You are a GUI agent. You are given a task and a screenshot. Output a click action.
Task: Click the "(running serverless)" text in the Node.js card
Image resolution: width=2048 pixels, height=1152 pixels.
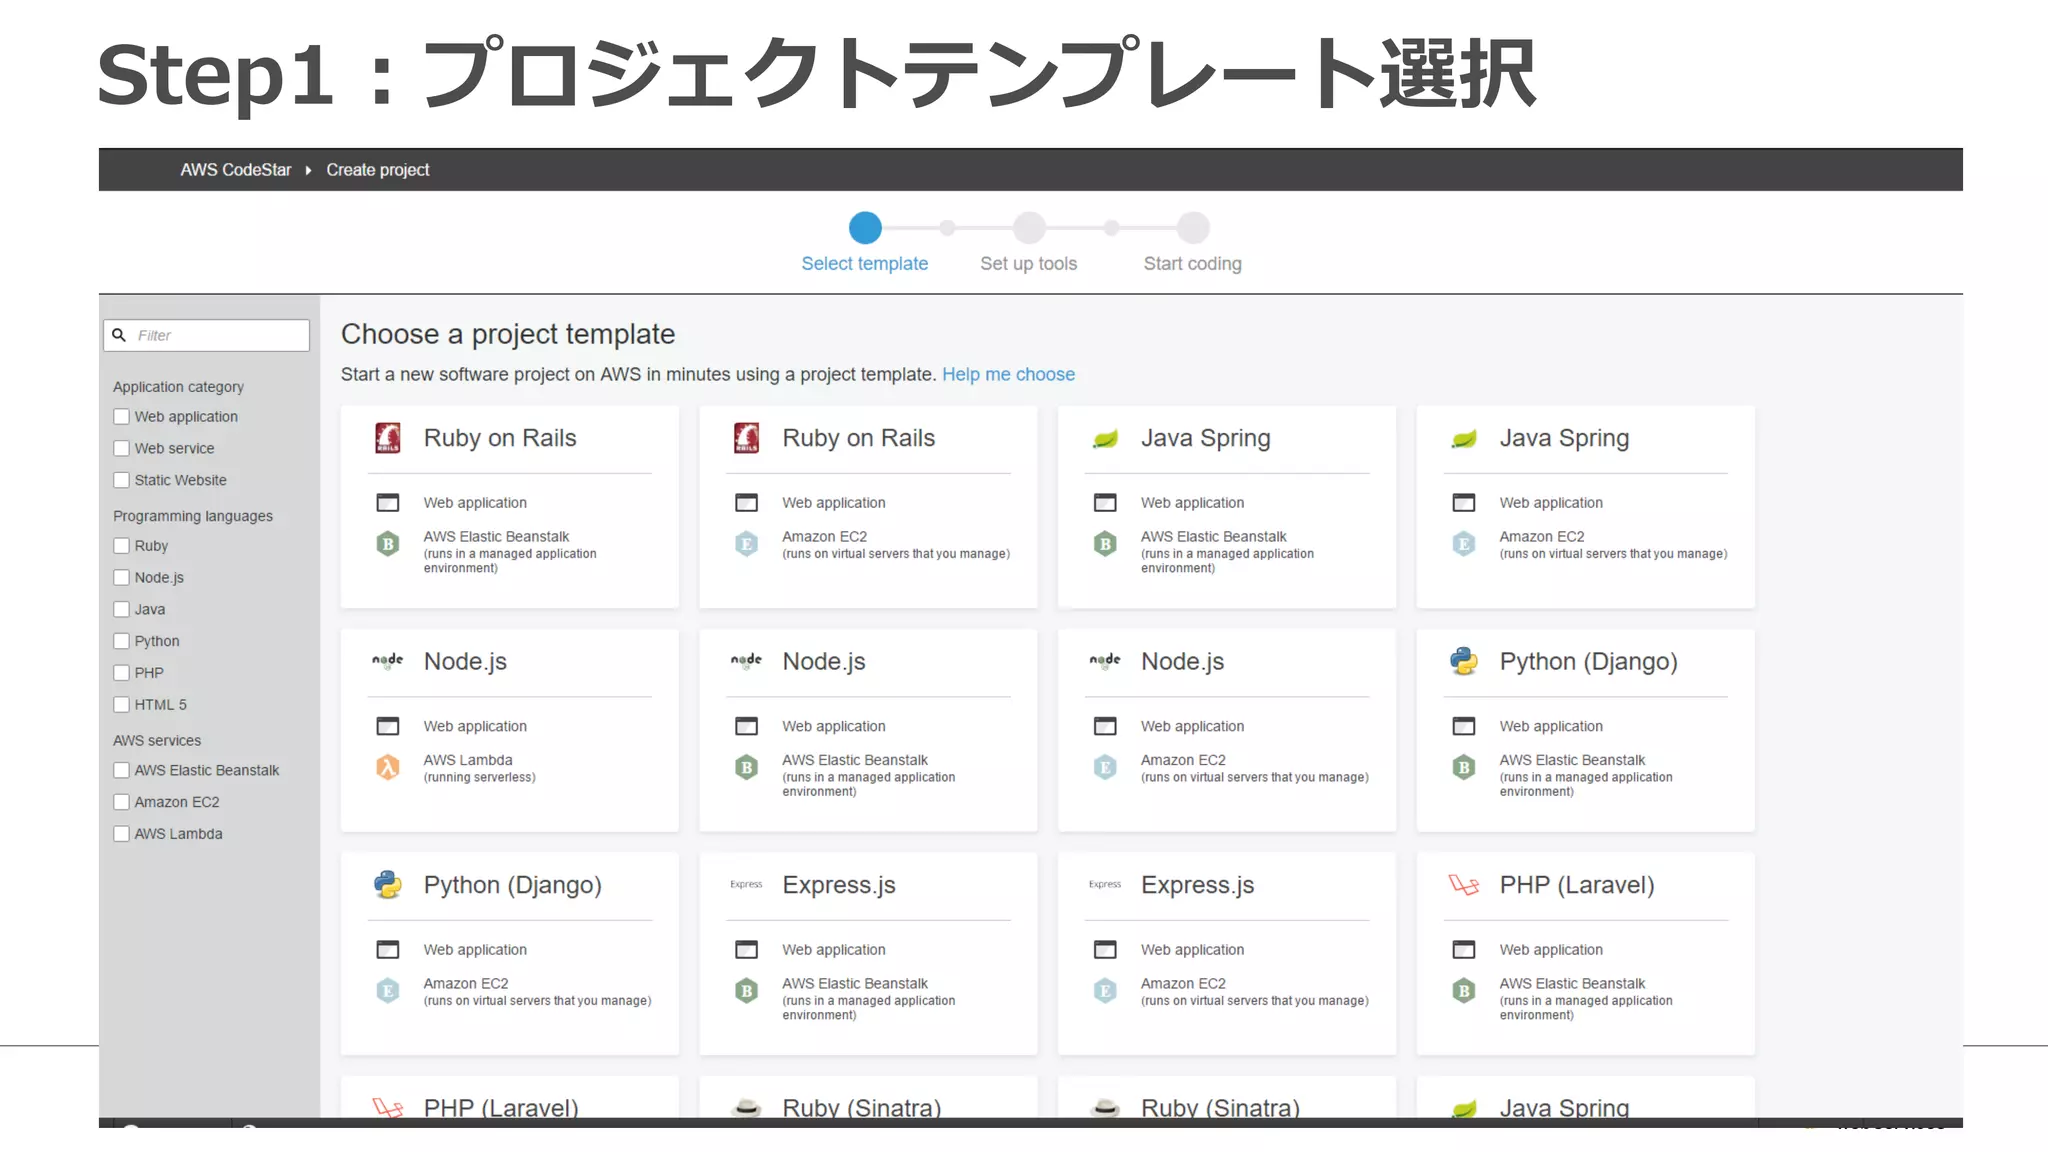(x=480, y=777)
